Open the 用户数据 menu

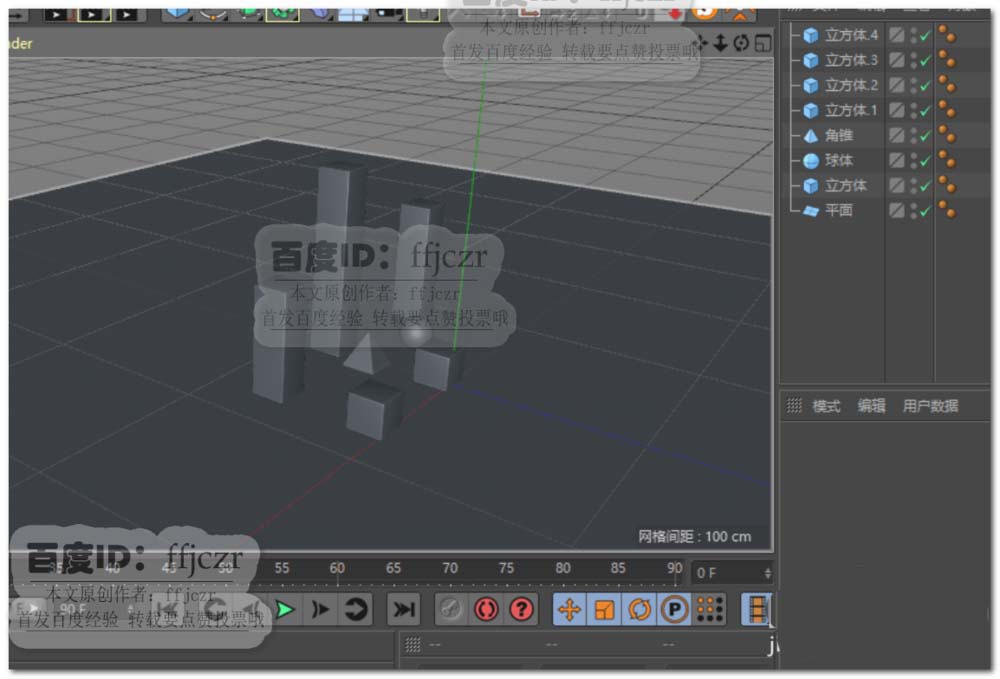(x=930, y=406)
